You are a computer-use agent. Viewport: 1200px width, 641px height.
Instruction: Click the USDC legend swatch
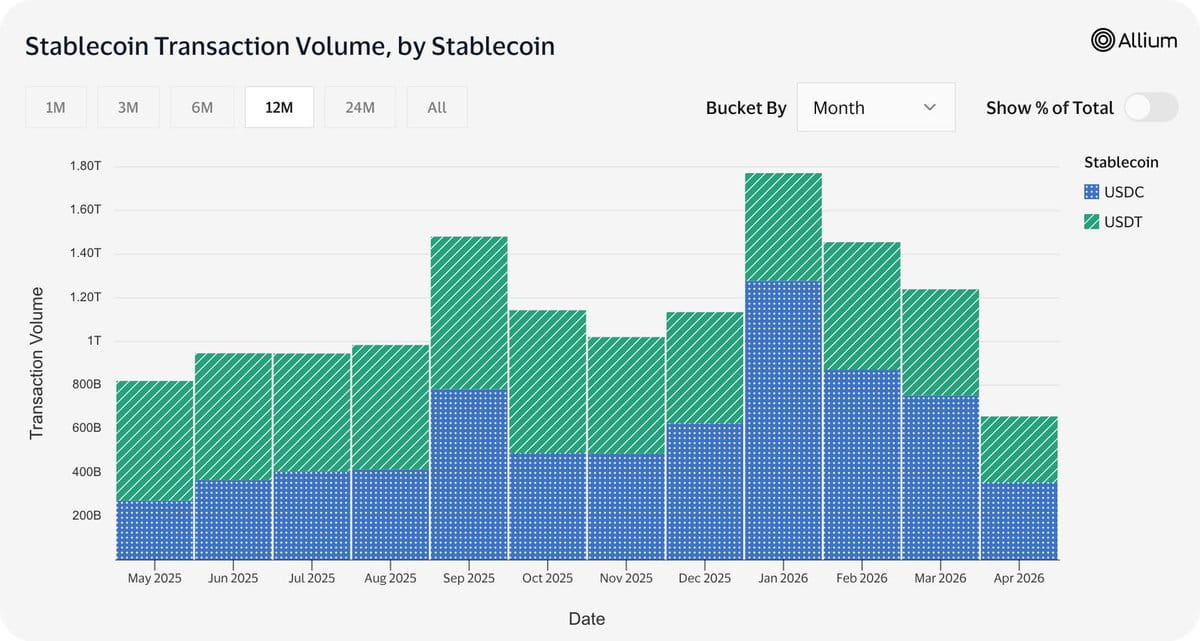[x=1091, y=191]
